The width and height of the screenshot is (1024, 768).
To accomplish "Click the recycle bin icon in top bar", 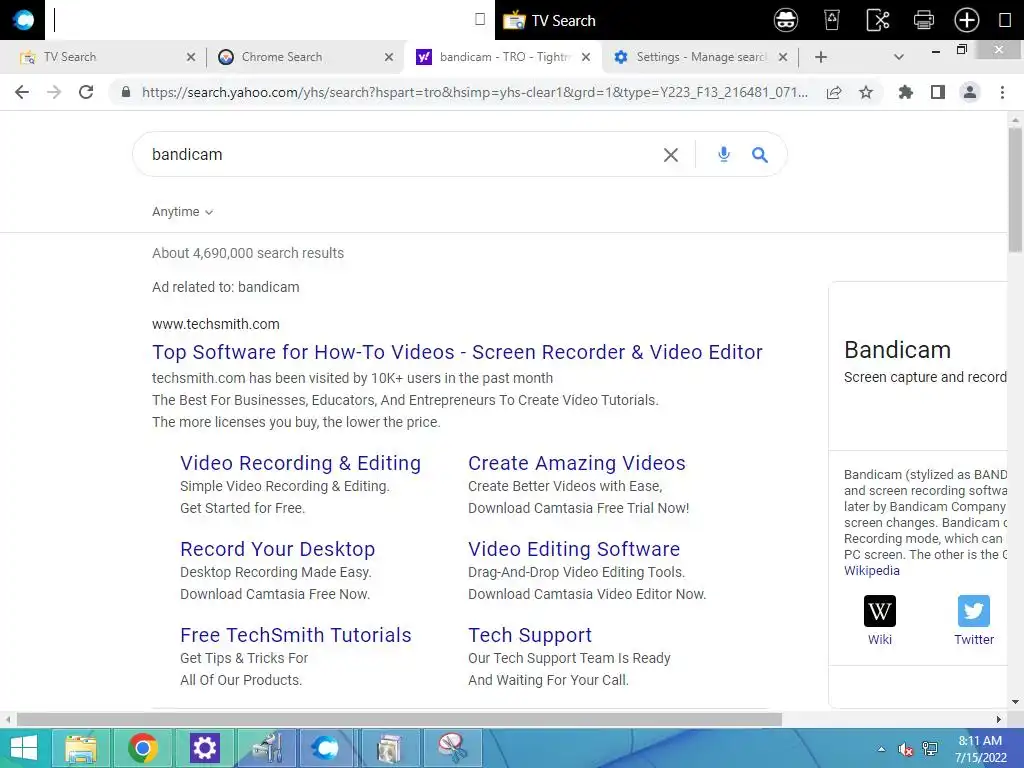I will coord(831,20).
